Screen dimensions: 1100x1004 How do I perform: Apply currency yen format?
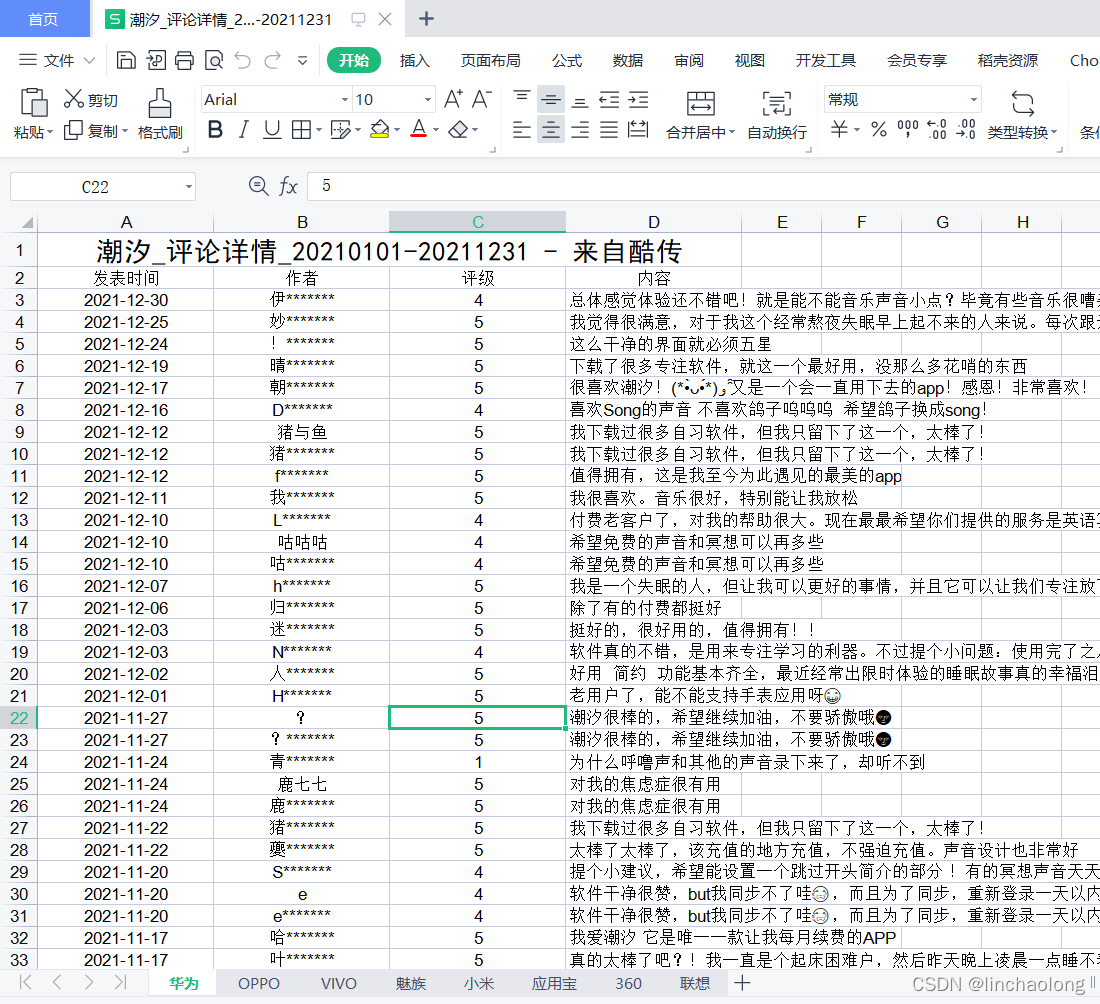coord(839,129)
